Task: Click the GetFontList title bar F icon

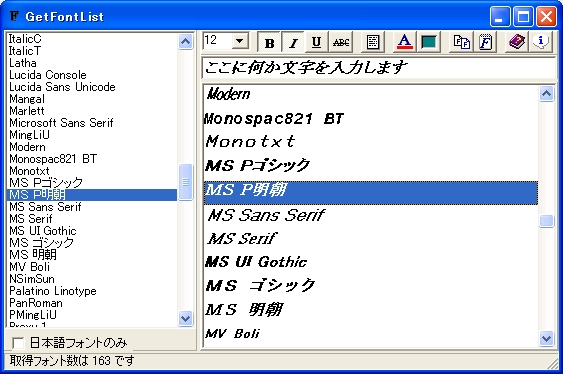Action: click(x=14, y=16)
